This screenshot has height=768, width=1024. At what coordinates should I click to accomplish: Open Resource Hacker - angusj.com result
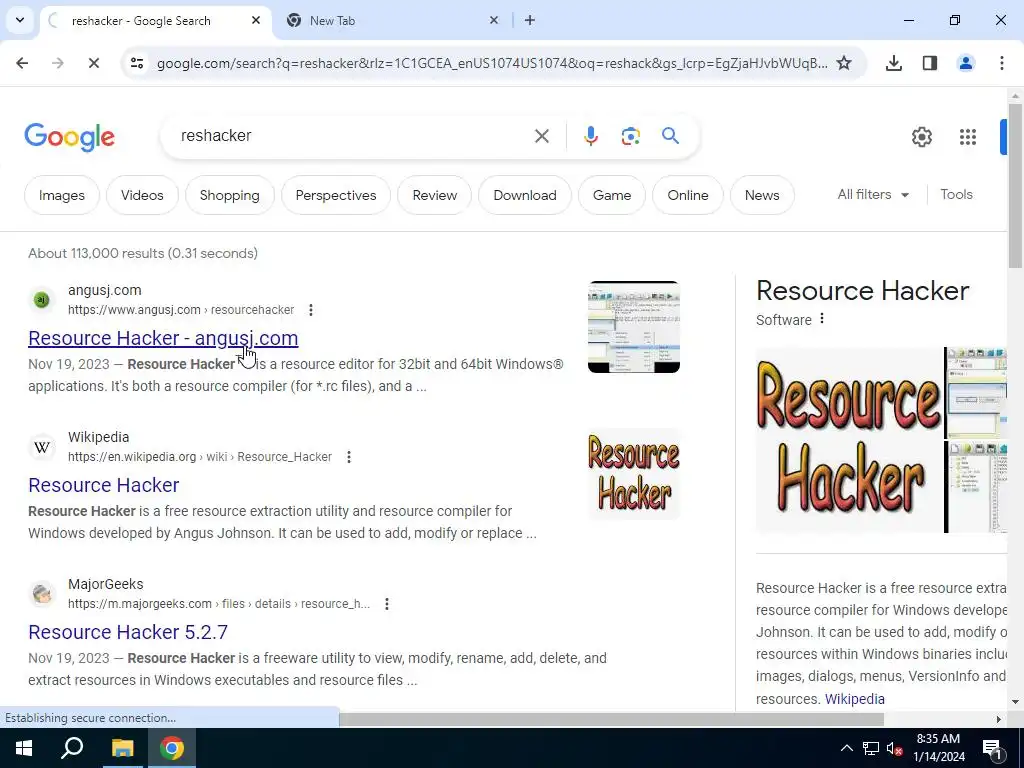(163, 338)
